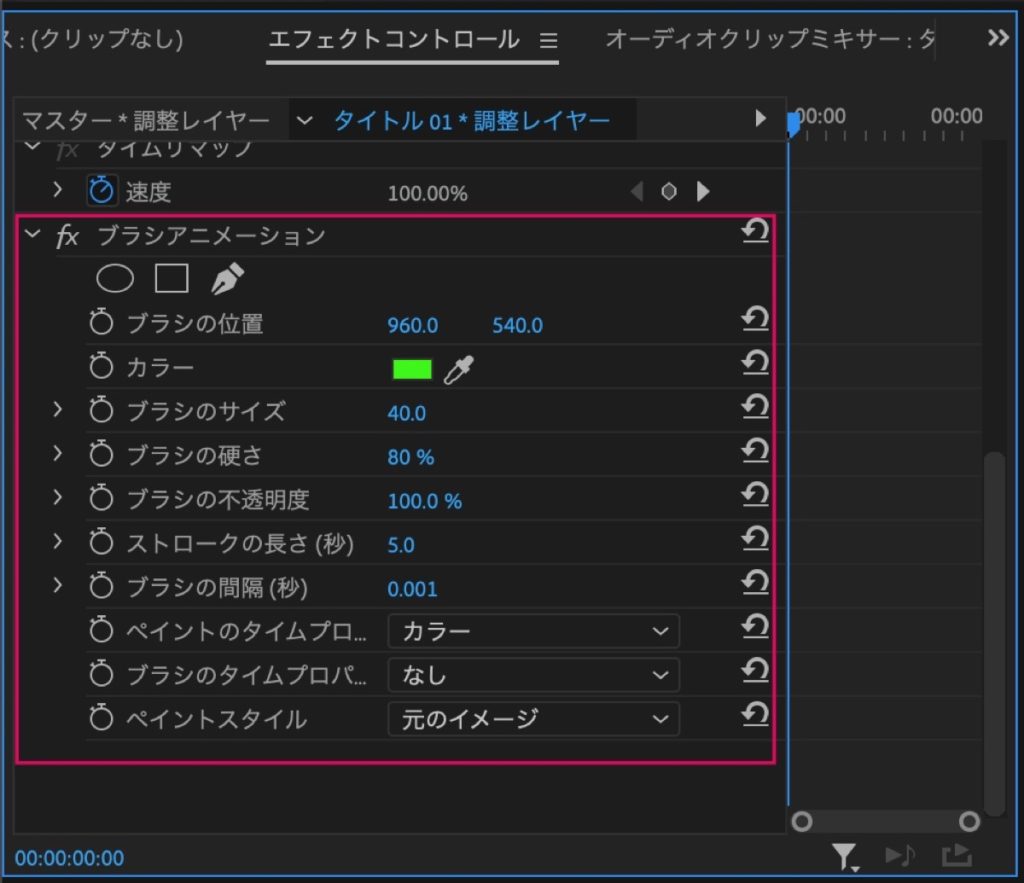This screenshot has width=1024, height=883.
Task: Toggle animation stopwatch for ブラシの位置
Action: point(101,323)
